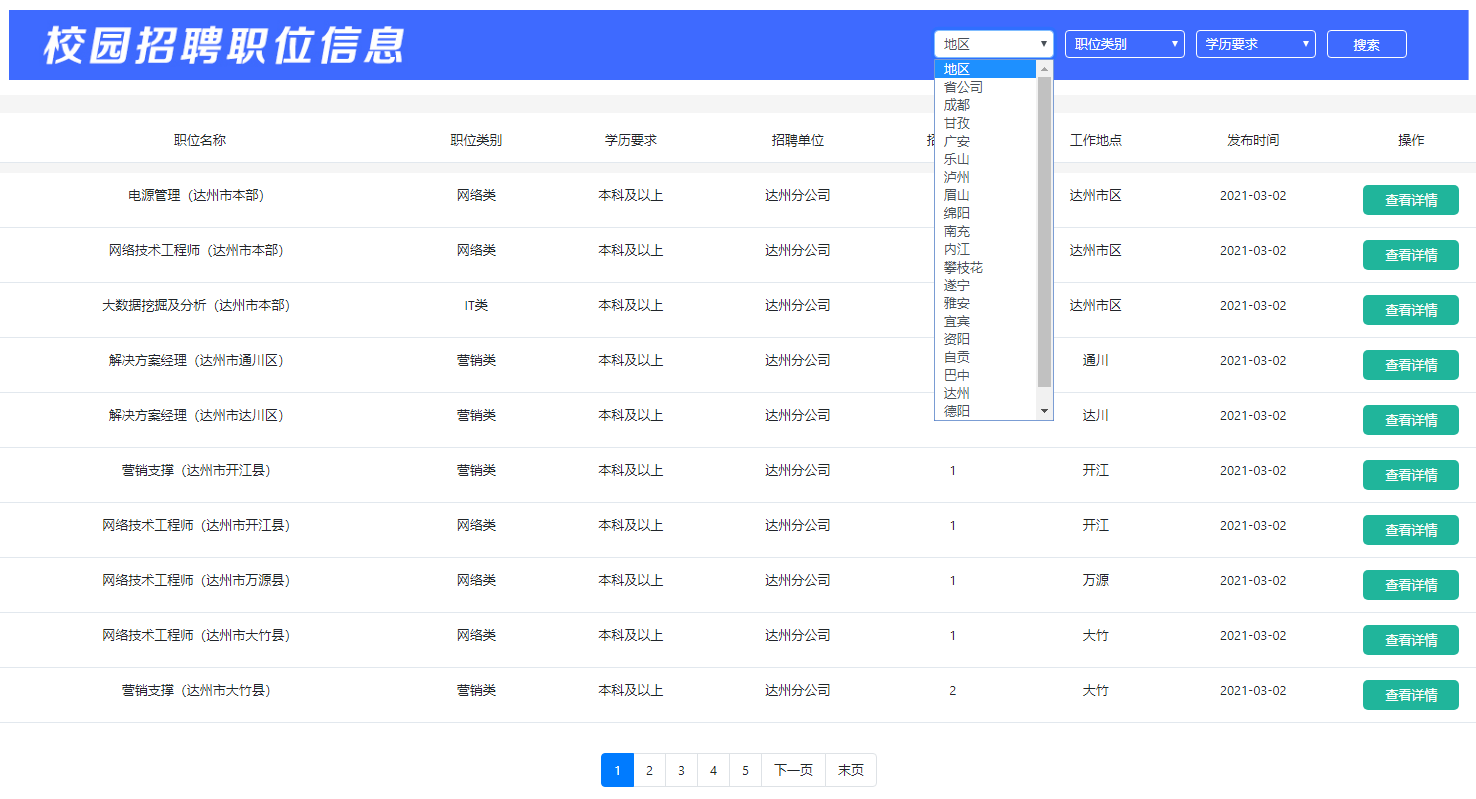Viewport: 1476px width, 799px height.
Task: Choose 内江 from the region list
Action: [986, 249]
